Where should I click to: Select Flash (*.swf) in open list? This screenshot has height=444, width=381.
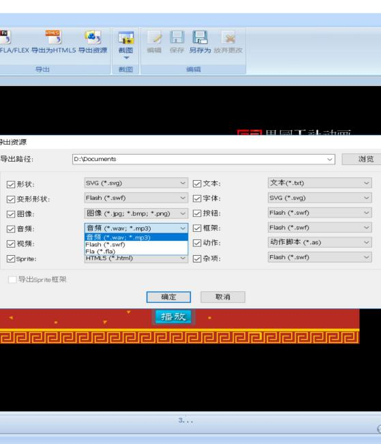tap(136, 244)
